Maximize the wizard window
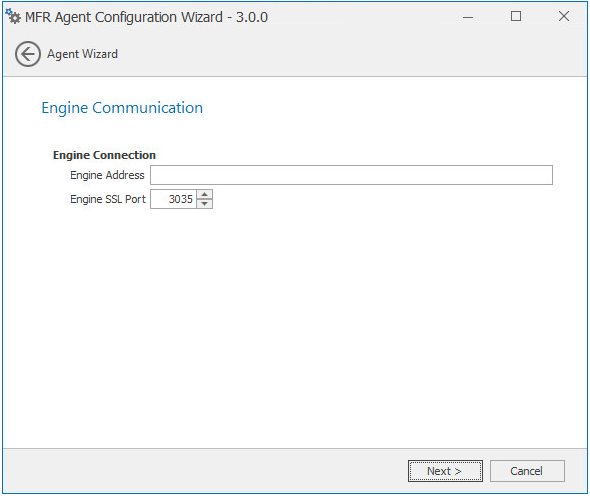This screenshot has width=590, height=496. (516, 16)
